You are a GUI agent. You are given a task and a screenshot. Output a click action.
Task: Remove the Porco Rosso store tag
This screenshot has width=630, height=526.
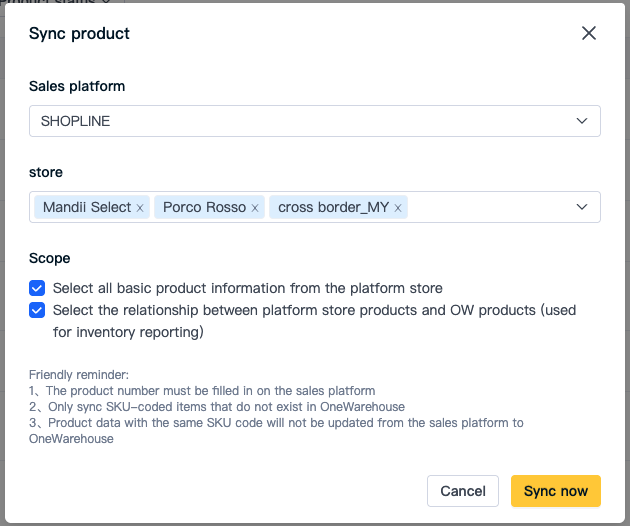point(255,208)
